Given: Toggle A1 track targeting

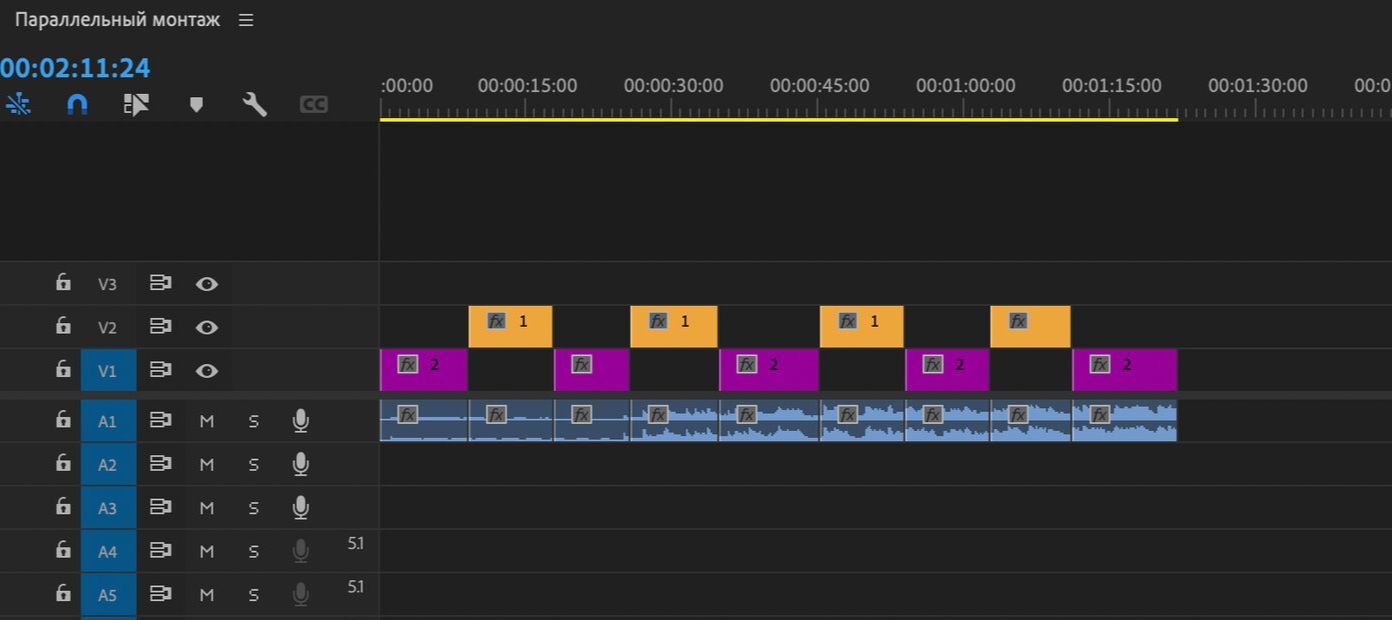Looking at the screenshot, I should pyautogui.click(x=107, y=422).
